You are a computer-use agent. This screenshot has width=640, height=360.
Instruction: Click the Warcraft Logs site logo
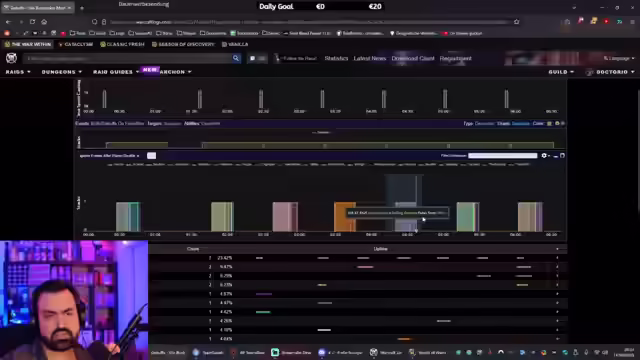tap(11, 58)
